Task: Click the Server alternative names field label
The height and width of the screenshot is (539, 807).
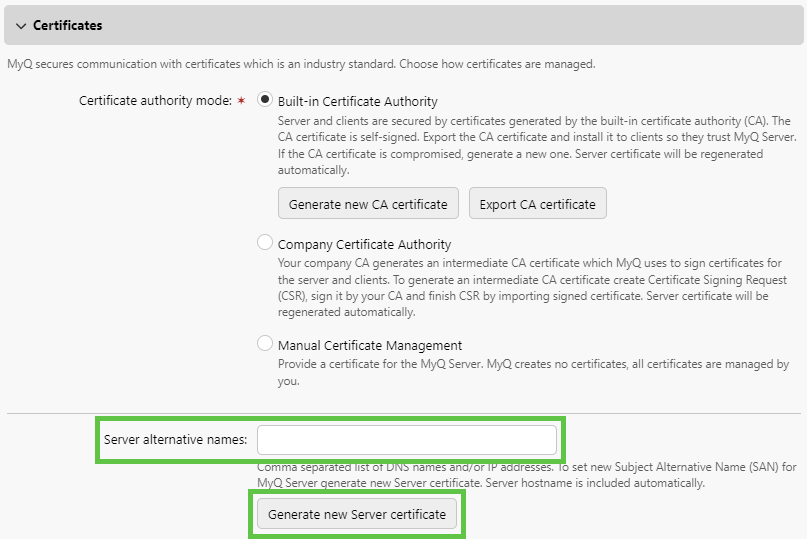Action: pos(175,440)
